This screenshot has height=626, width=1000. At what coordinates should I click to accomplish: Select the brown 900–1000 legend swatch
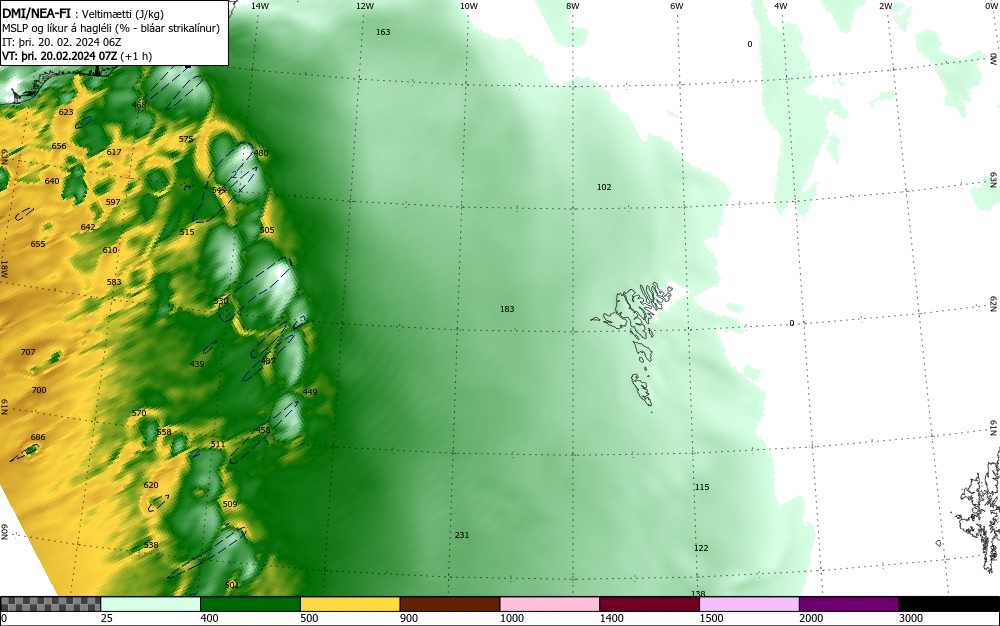pos(450,604)
